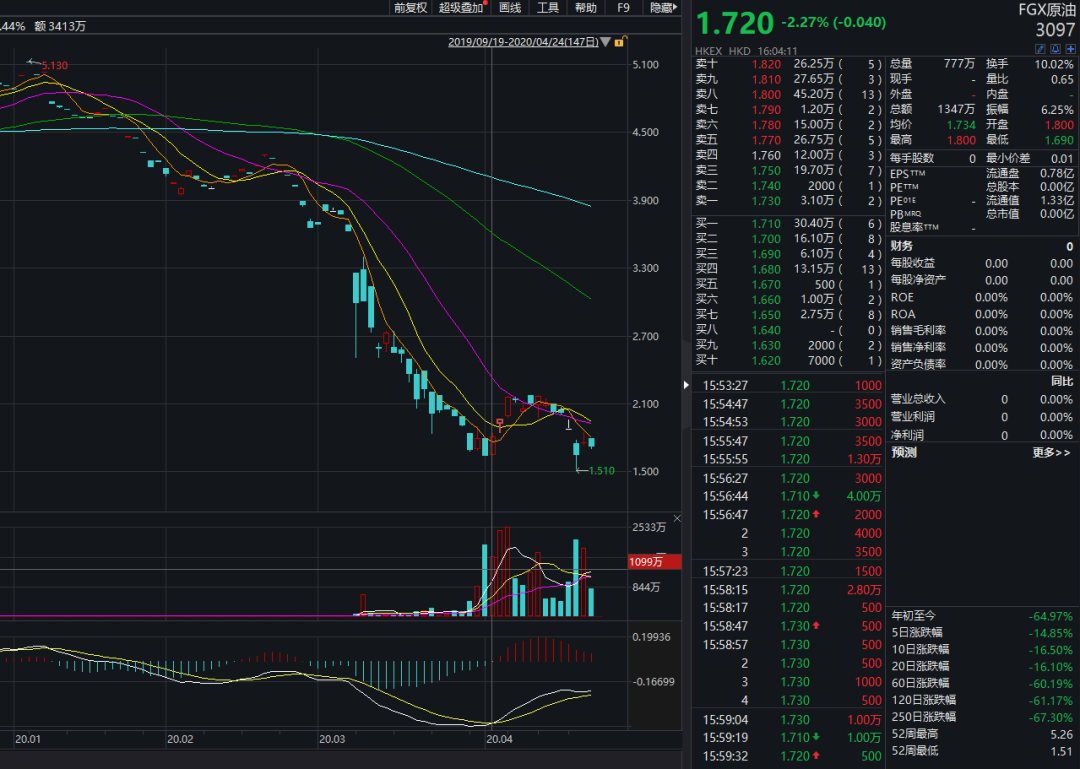
Task: Click the 营业总收入 row
Action: (x=982, y=399)
